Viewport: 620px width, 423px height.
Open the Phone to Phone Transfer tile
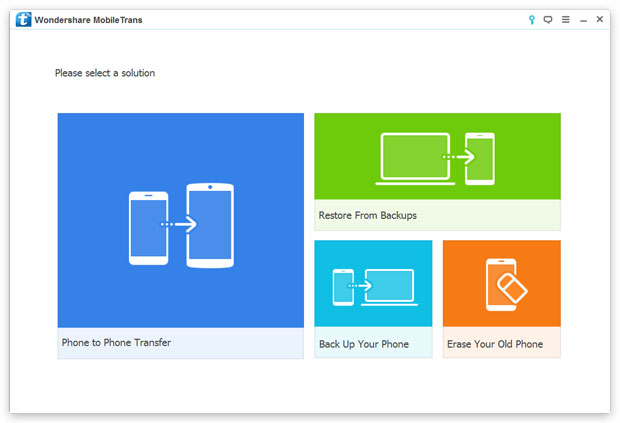[181, 236]
